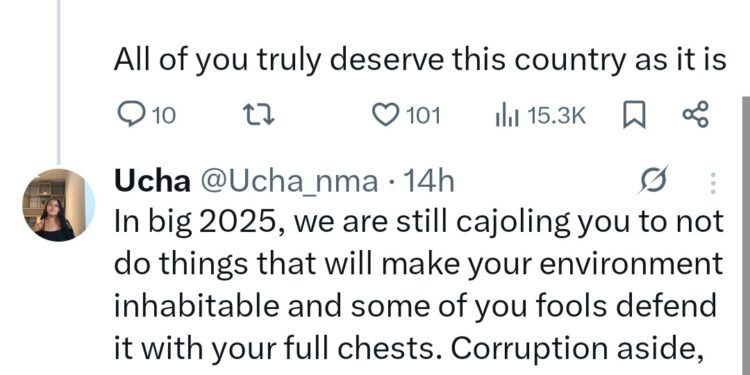Image resolution: width=750 pixels, height=375 pixels.
Task: Open the Grok slash-circle icon on Ucha's tweet
Action: pos(653,181)
